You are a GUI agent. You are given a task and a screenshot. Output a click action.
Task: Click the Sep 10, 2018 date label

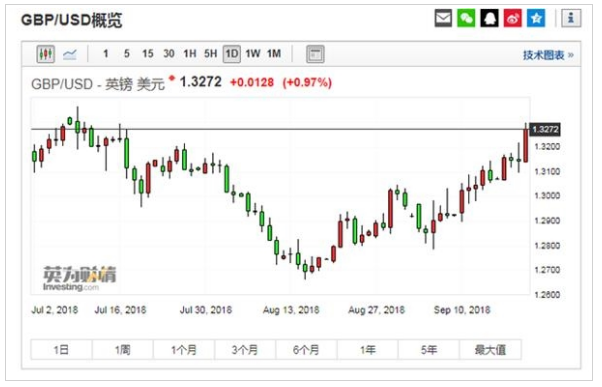[462, 310]
